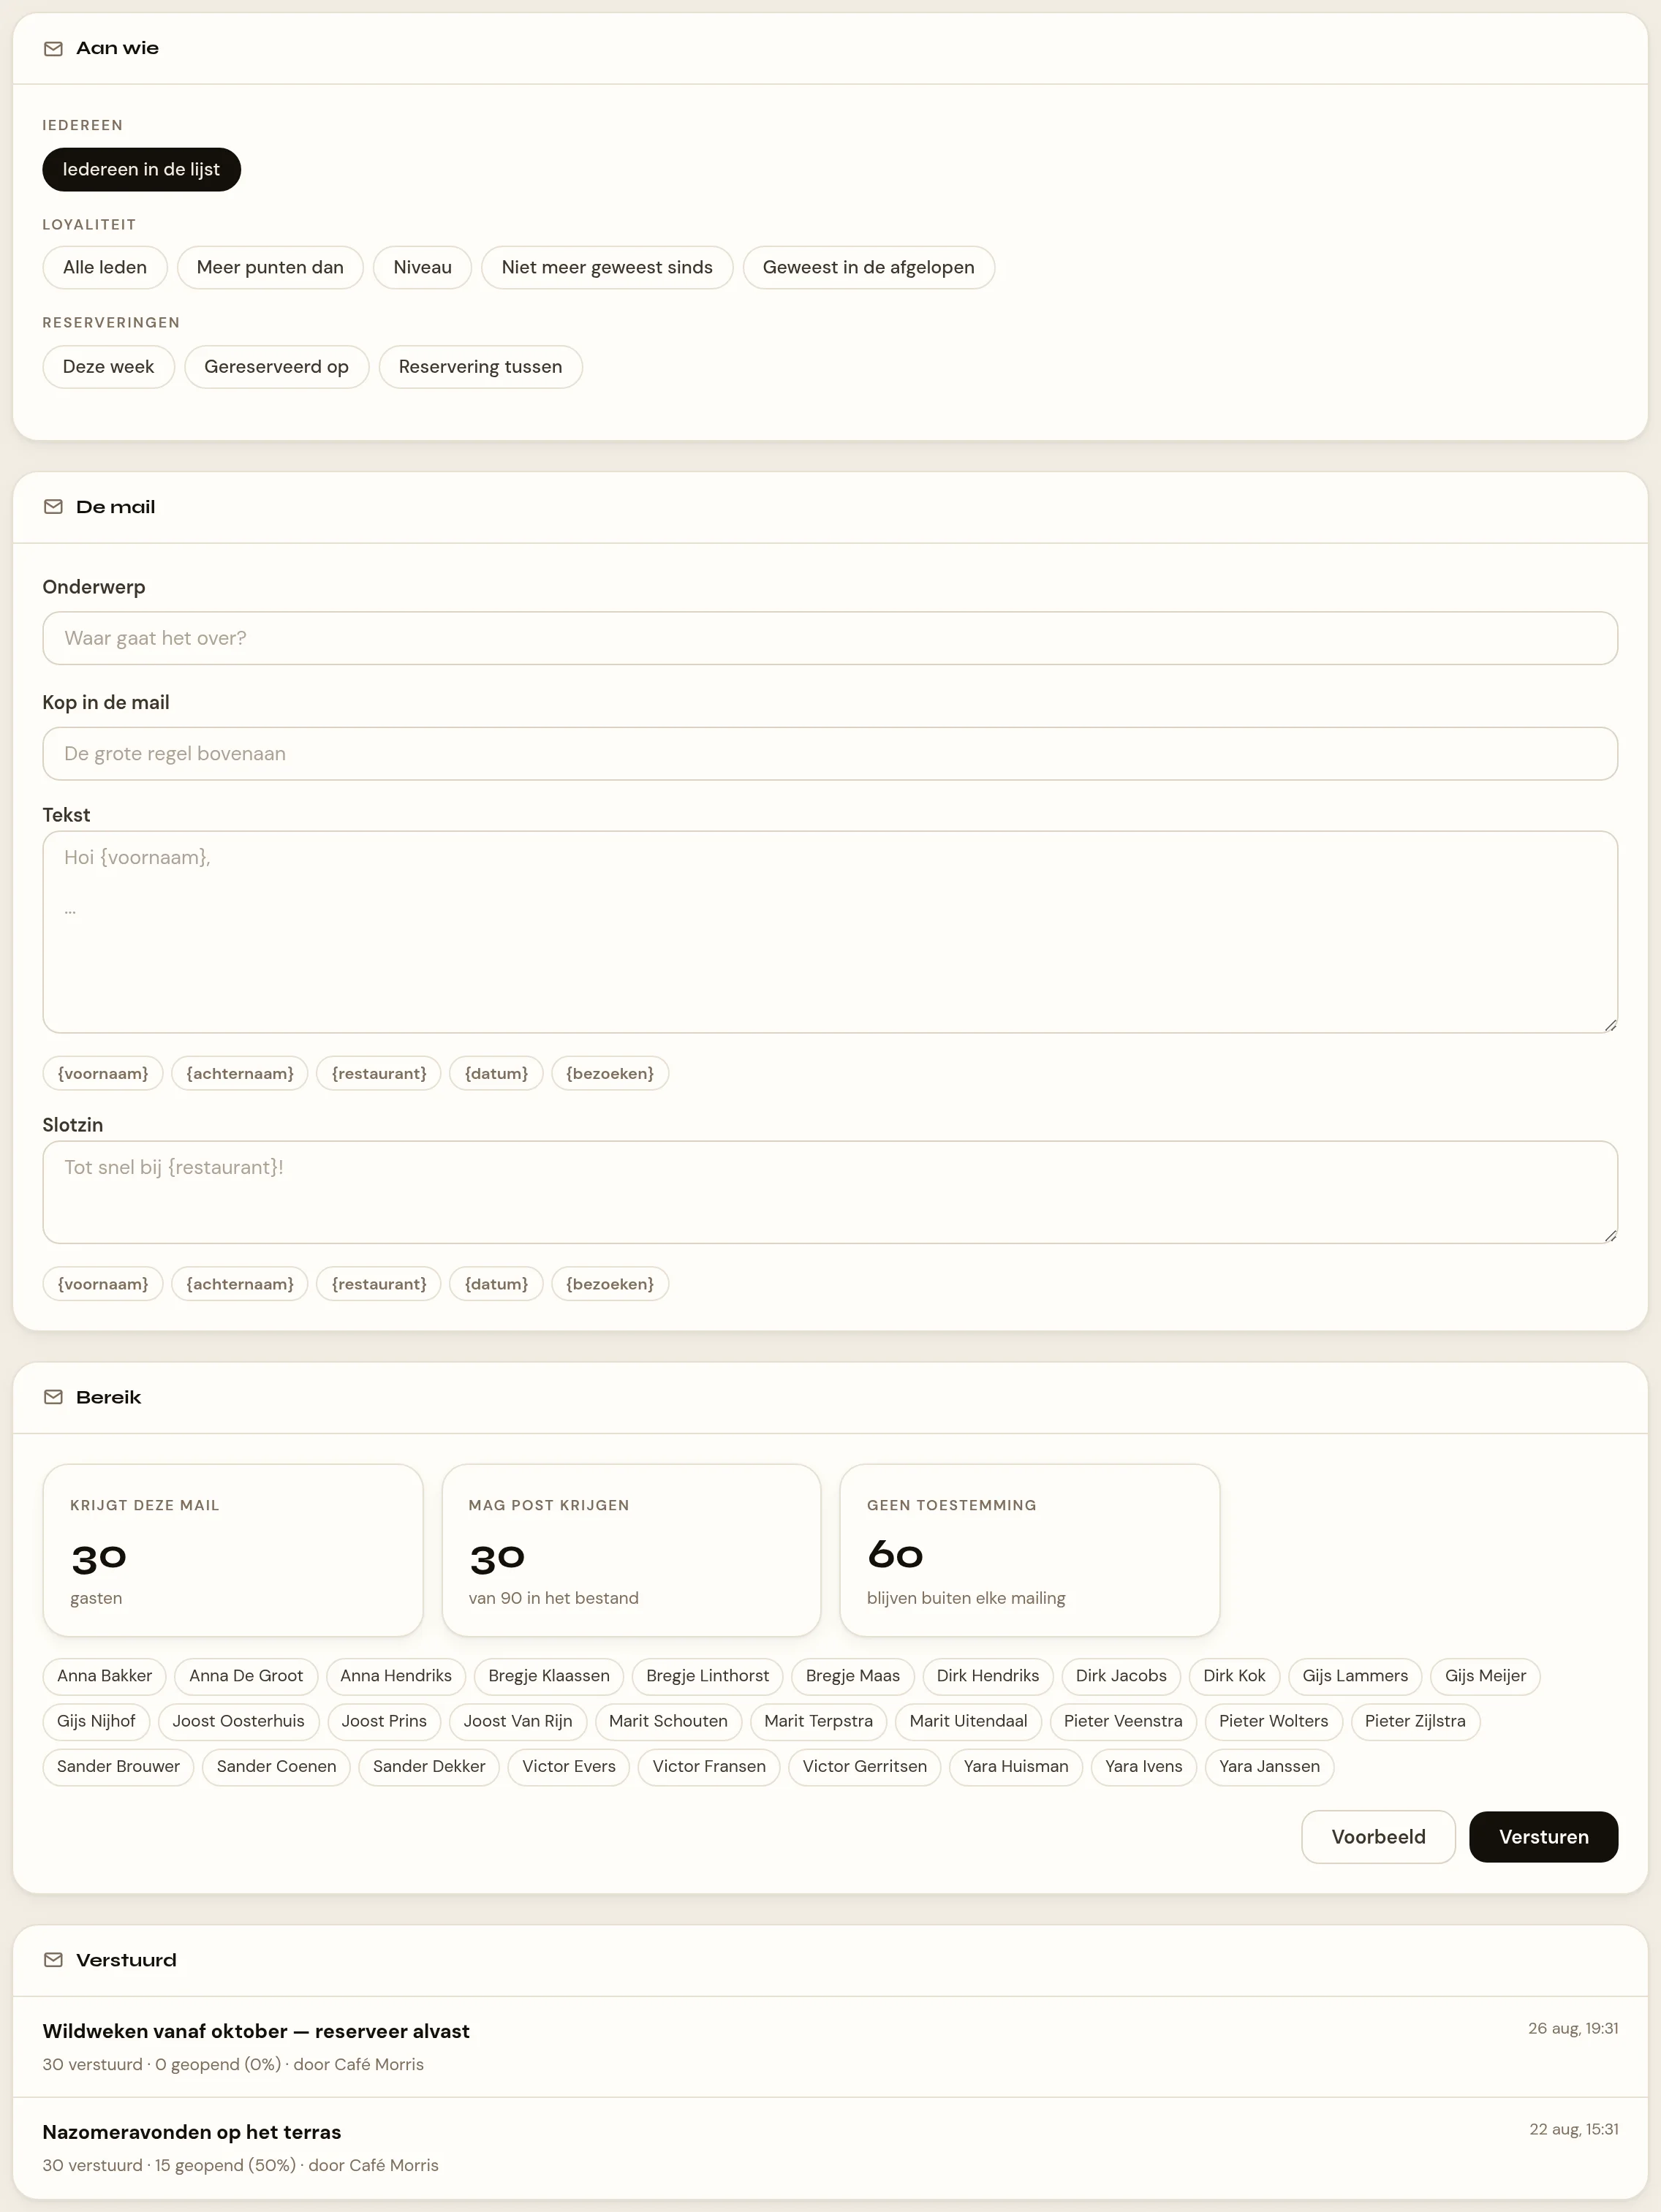Enable the Geweest in de afgelopen filter
The image size is (1661, 2212).
(x=868, y=267)
